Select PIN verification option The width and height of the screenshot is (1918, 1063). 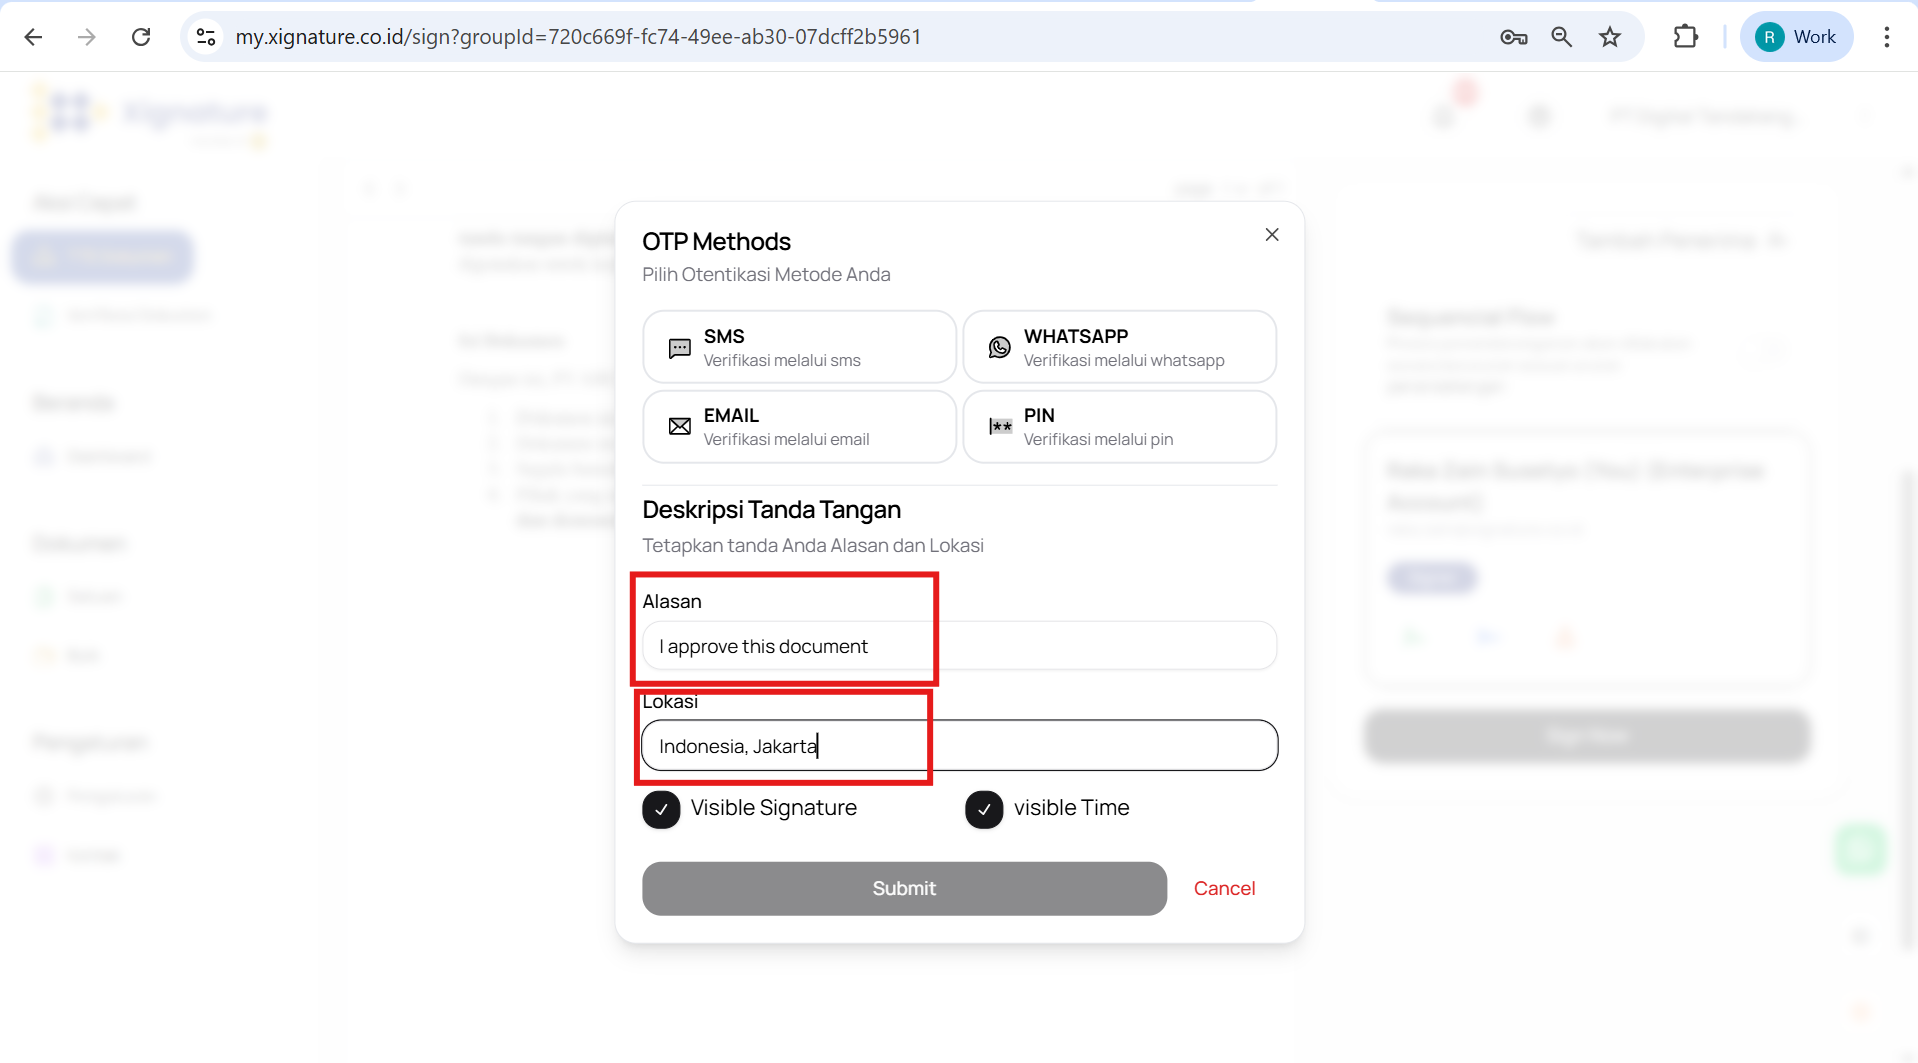[x=1119, y=427]
